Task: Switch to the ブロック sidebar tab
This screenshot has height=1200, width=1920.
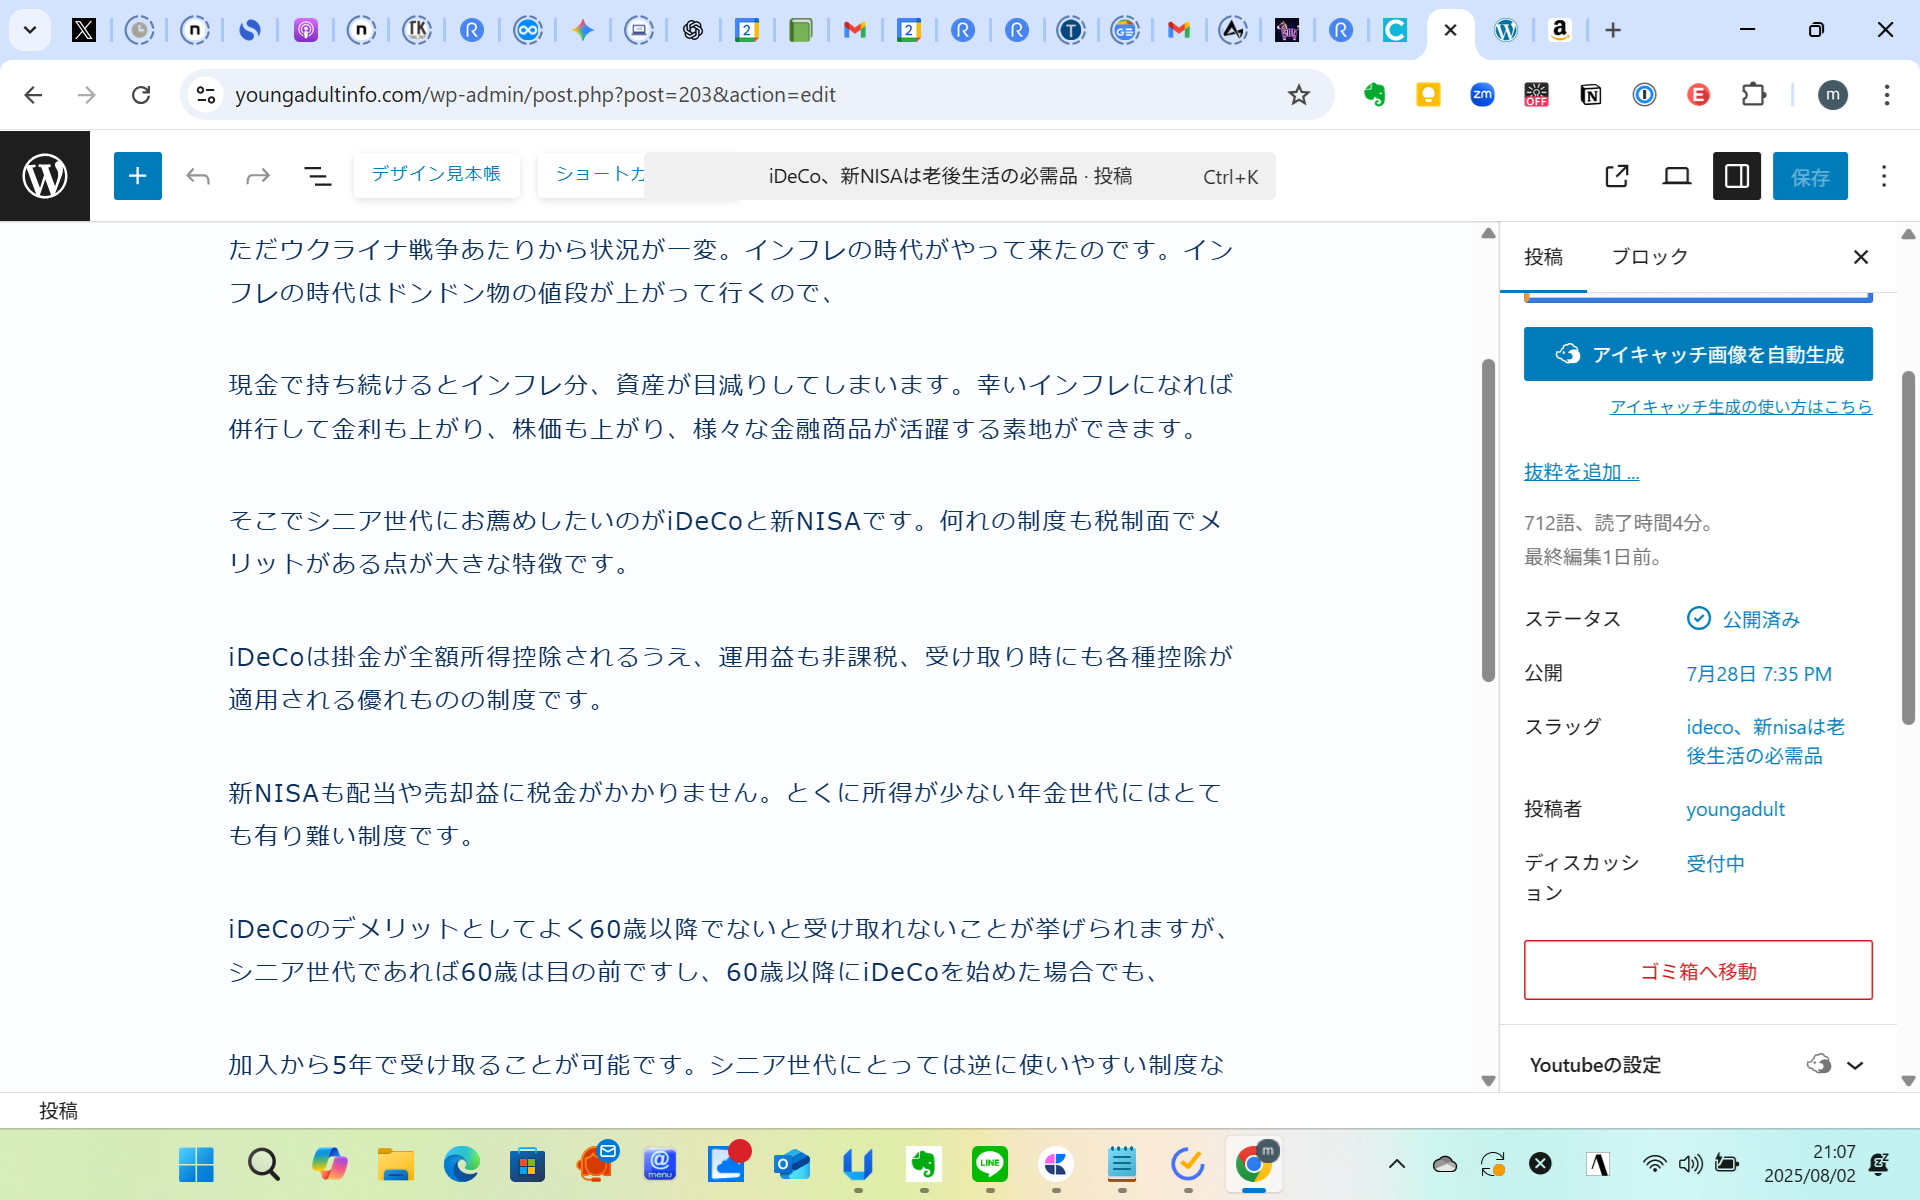Action: click(x=1650, y=257)
